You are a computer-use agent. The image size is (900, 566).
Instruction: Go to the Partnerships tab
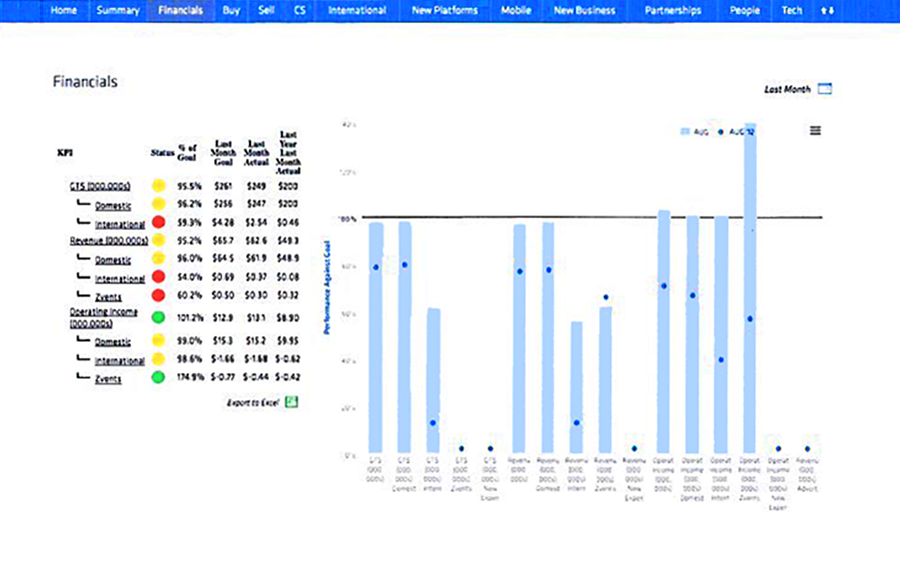(673, 10)
